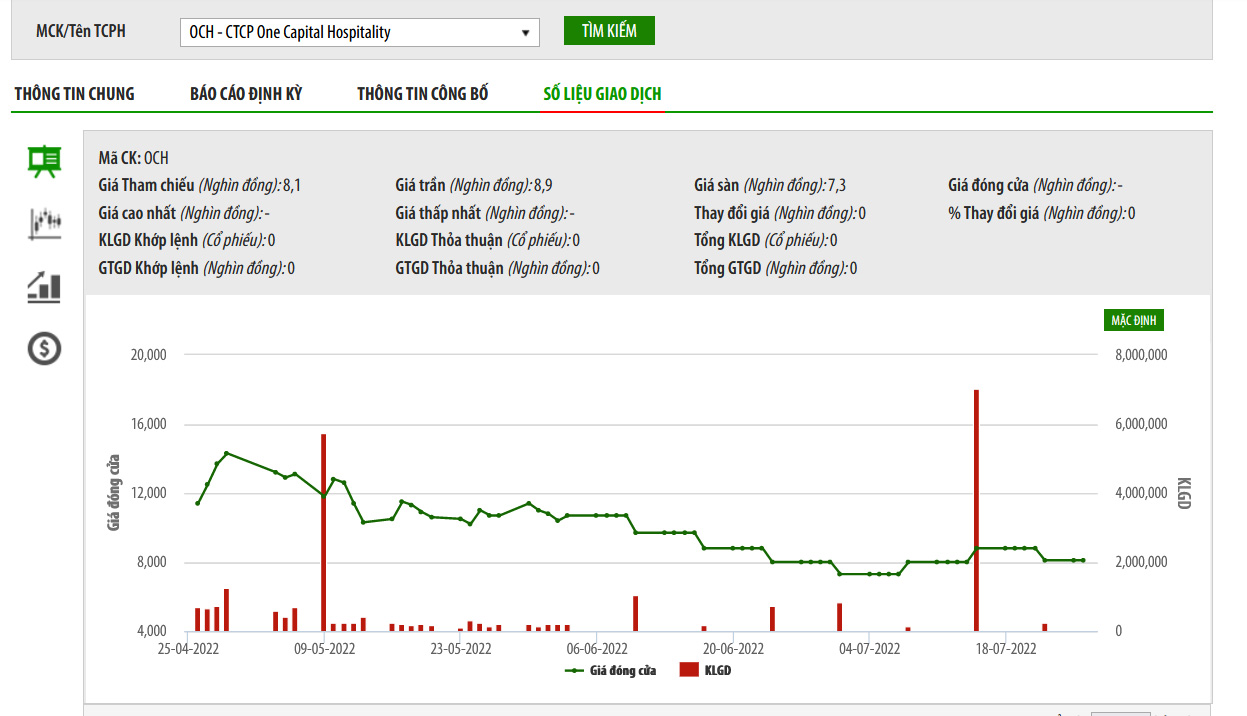Click the MẶC ĐỊNH chart reset button
The width and height of the screenshot is (1247, 716).
[x=1133, y=320]
